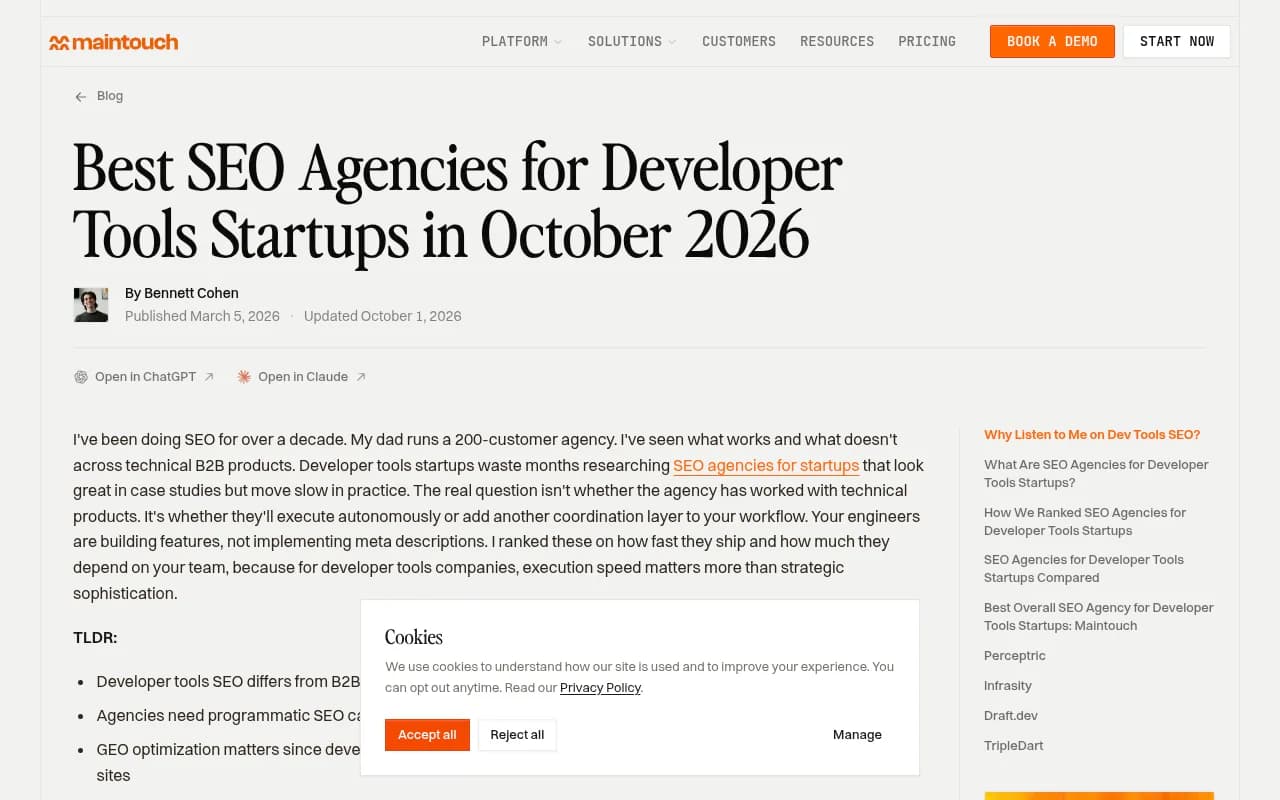Open the Privacy Policy link
The width and height of the screenshot is (1280, 800).
(x=600, y=688)
